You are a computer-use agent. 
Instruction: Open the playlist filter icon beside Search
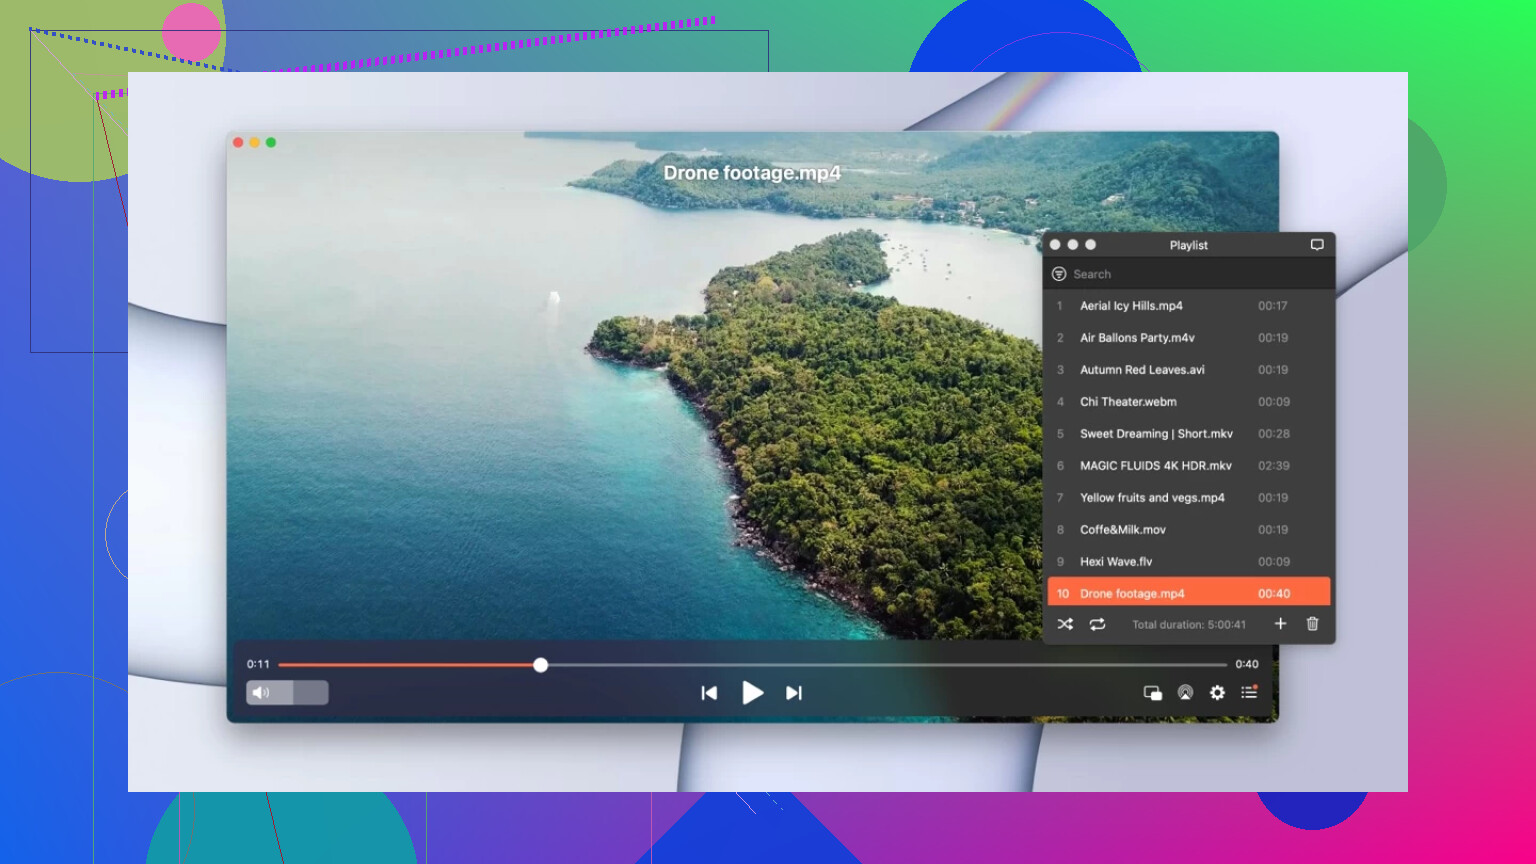click(x=1059, y=274)
